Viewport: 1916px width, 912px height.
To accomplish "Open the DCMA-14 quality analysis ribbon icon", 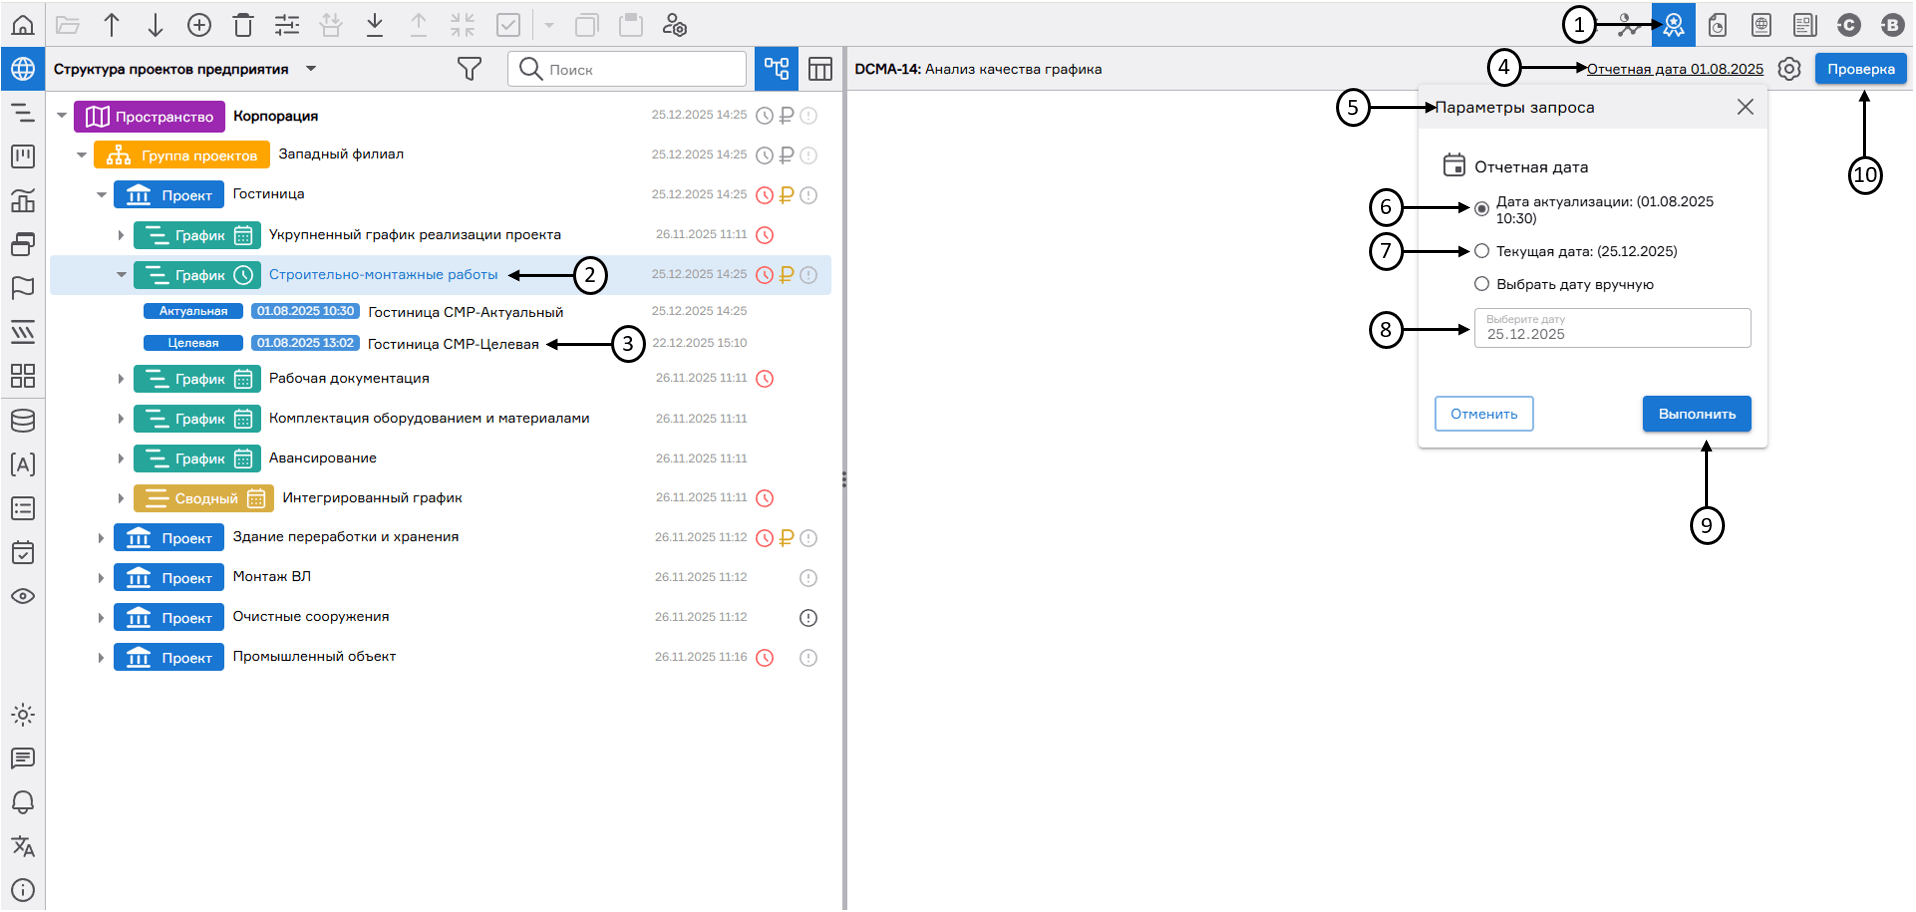I will click(1673, 25).
